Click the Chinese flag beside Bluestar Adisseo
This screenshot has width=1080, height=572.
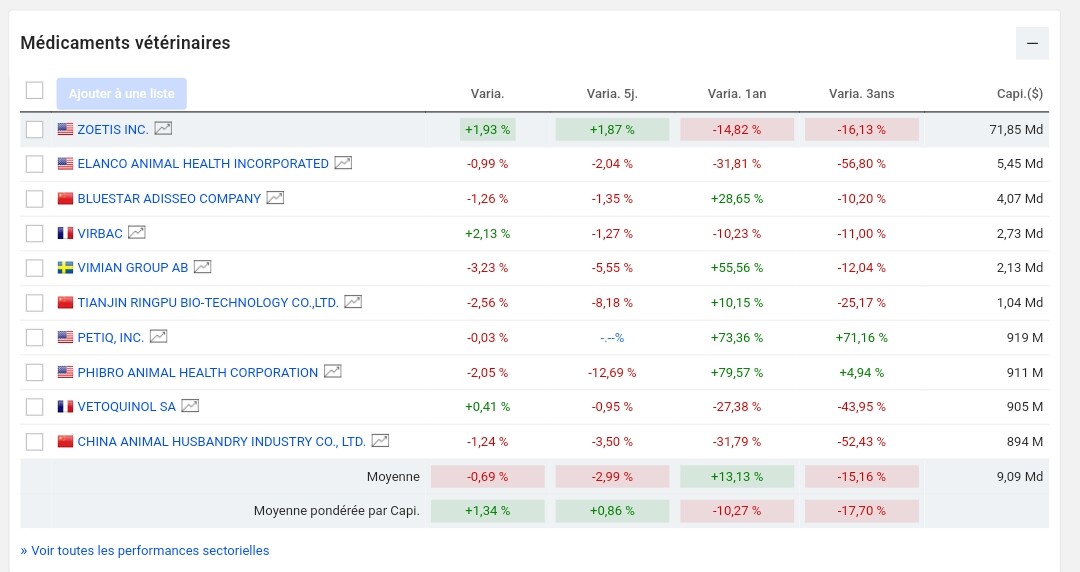click(x=65, y=198)
